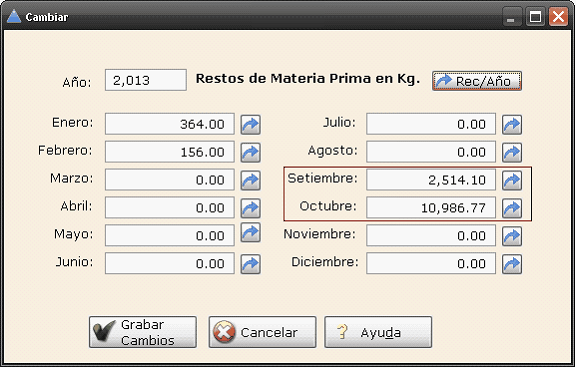This screenshot has height=368, width=577.
Task: Select the Julio value field
Action: coord(431,124)
